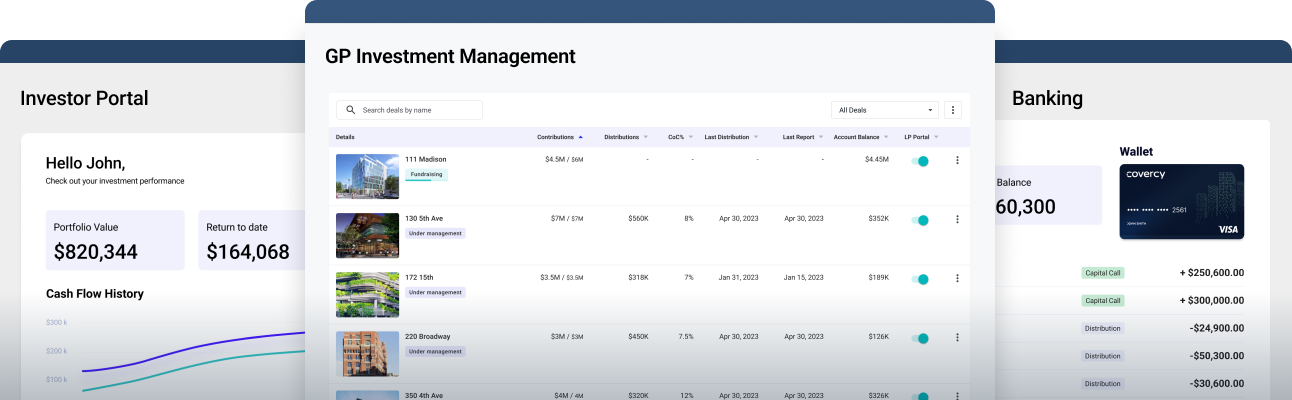Open the 220 Broadway property thumbnail

pos(367,353)
